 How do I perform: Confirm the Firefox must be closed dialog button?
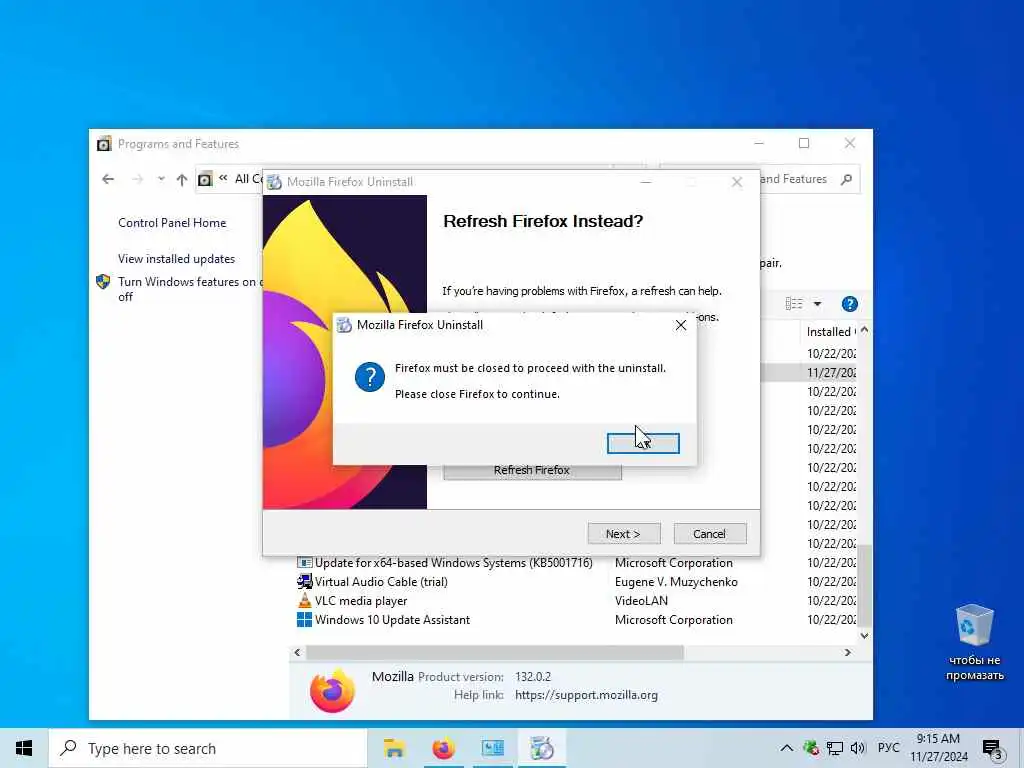[643, 443]
